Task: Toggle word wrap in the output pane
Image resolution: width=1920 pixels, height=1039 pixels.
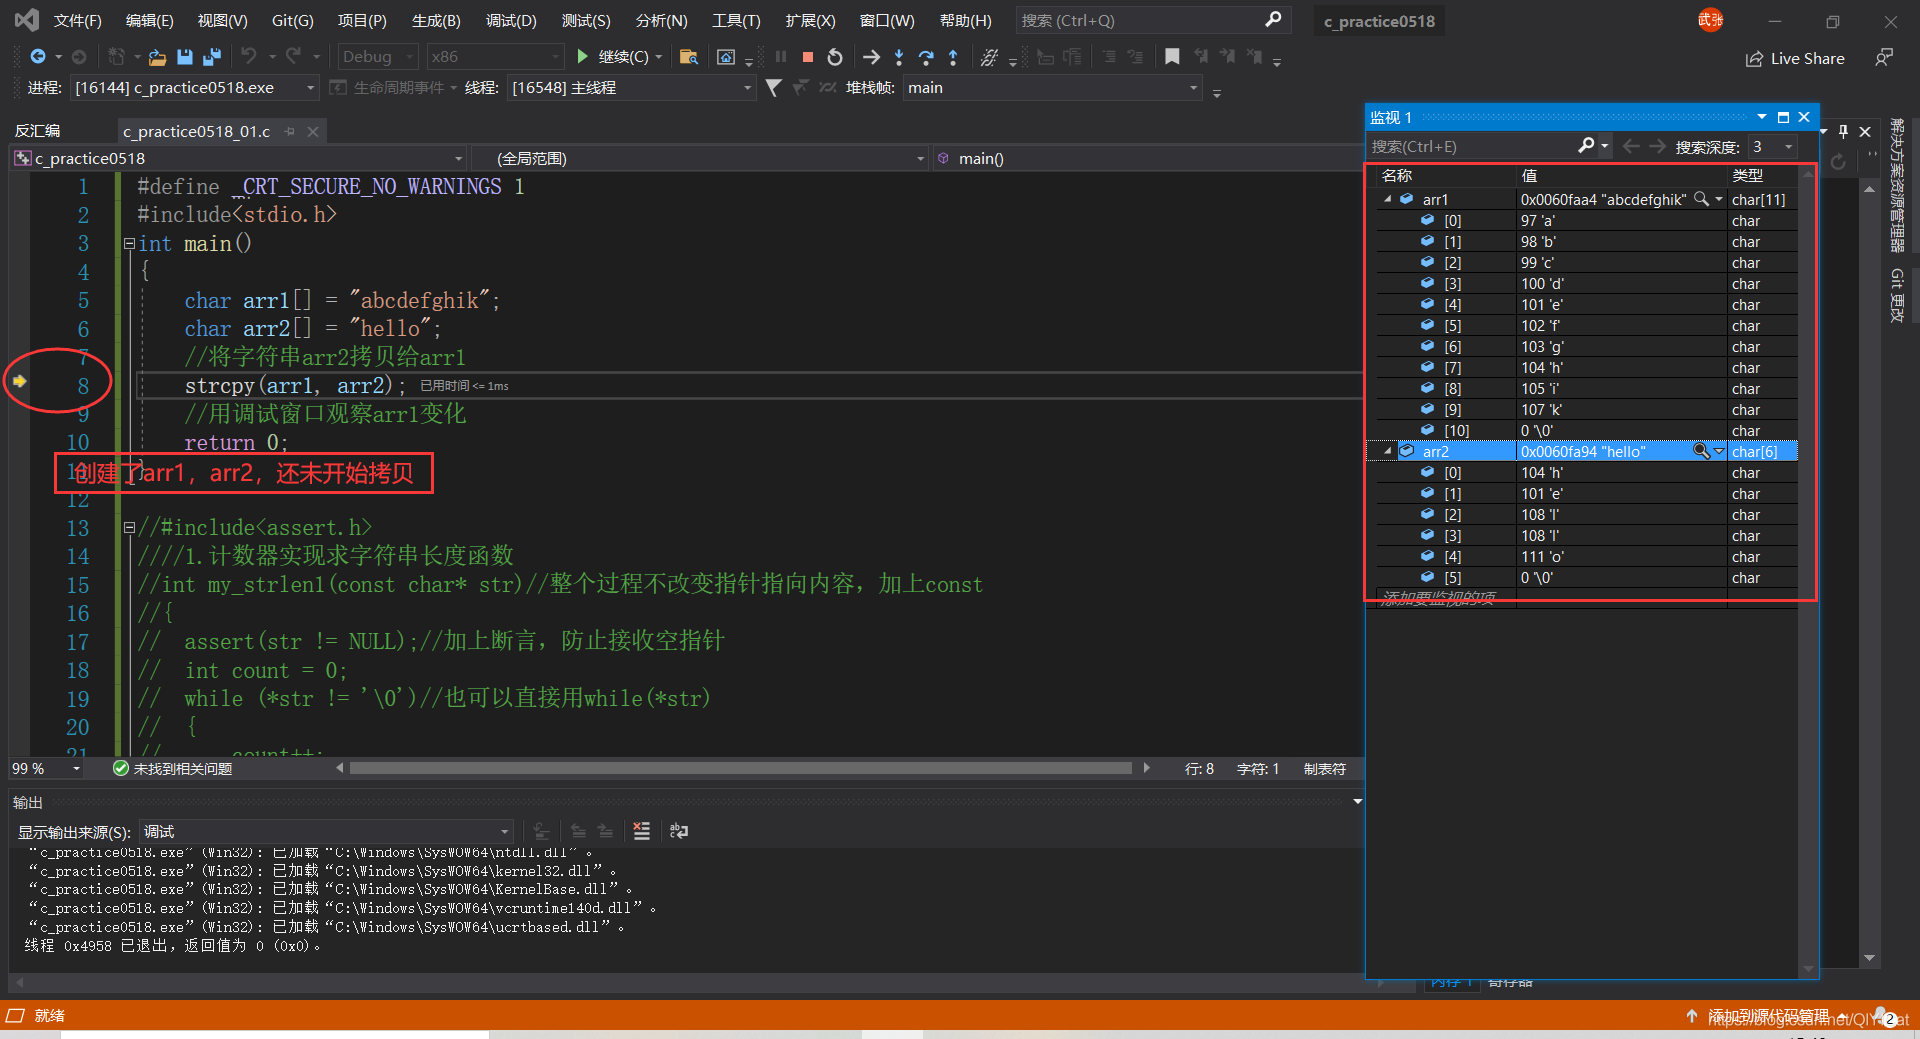Action: [x=679, y=831]
